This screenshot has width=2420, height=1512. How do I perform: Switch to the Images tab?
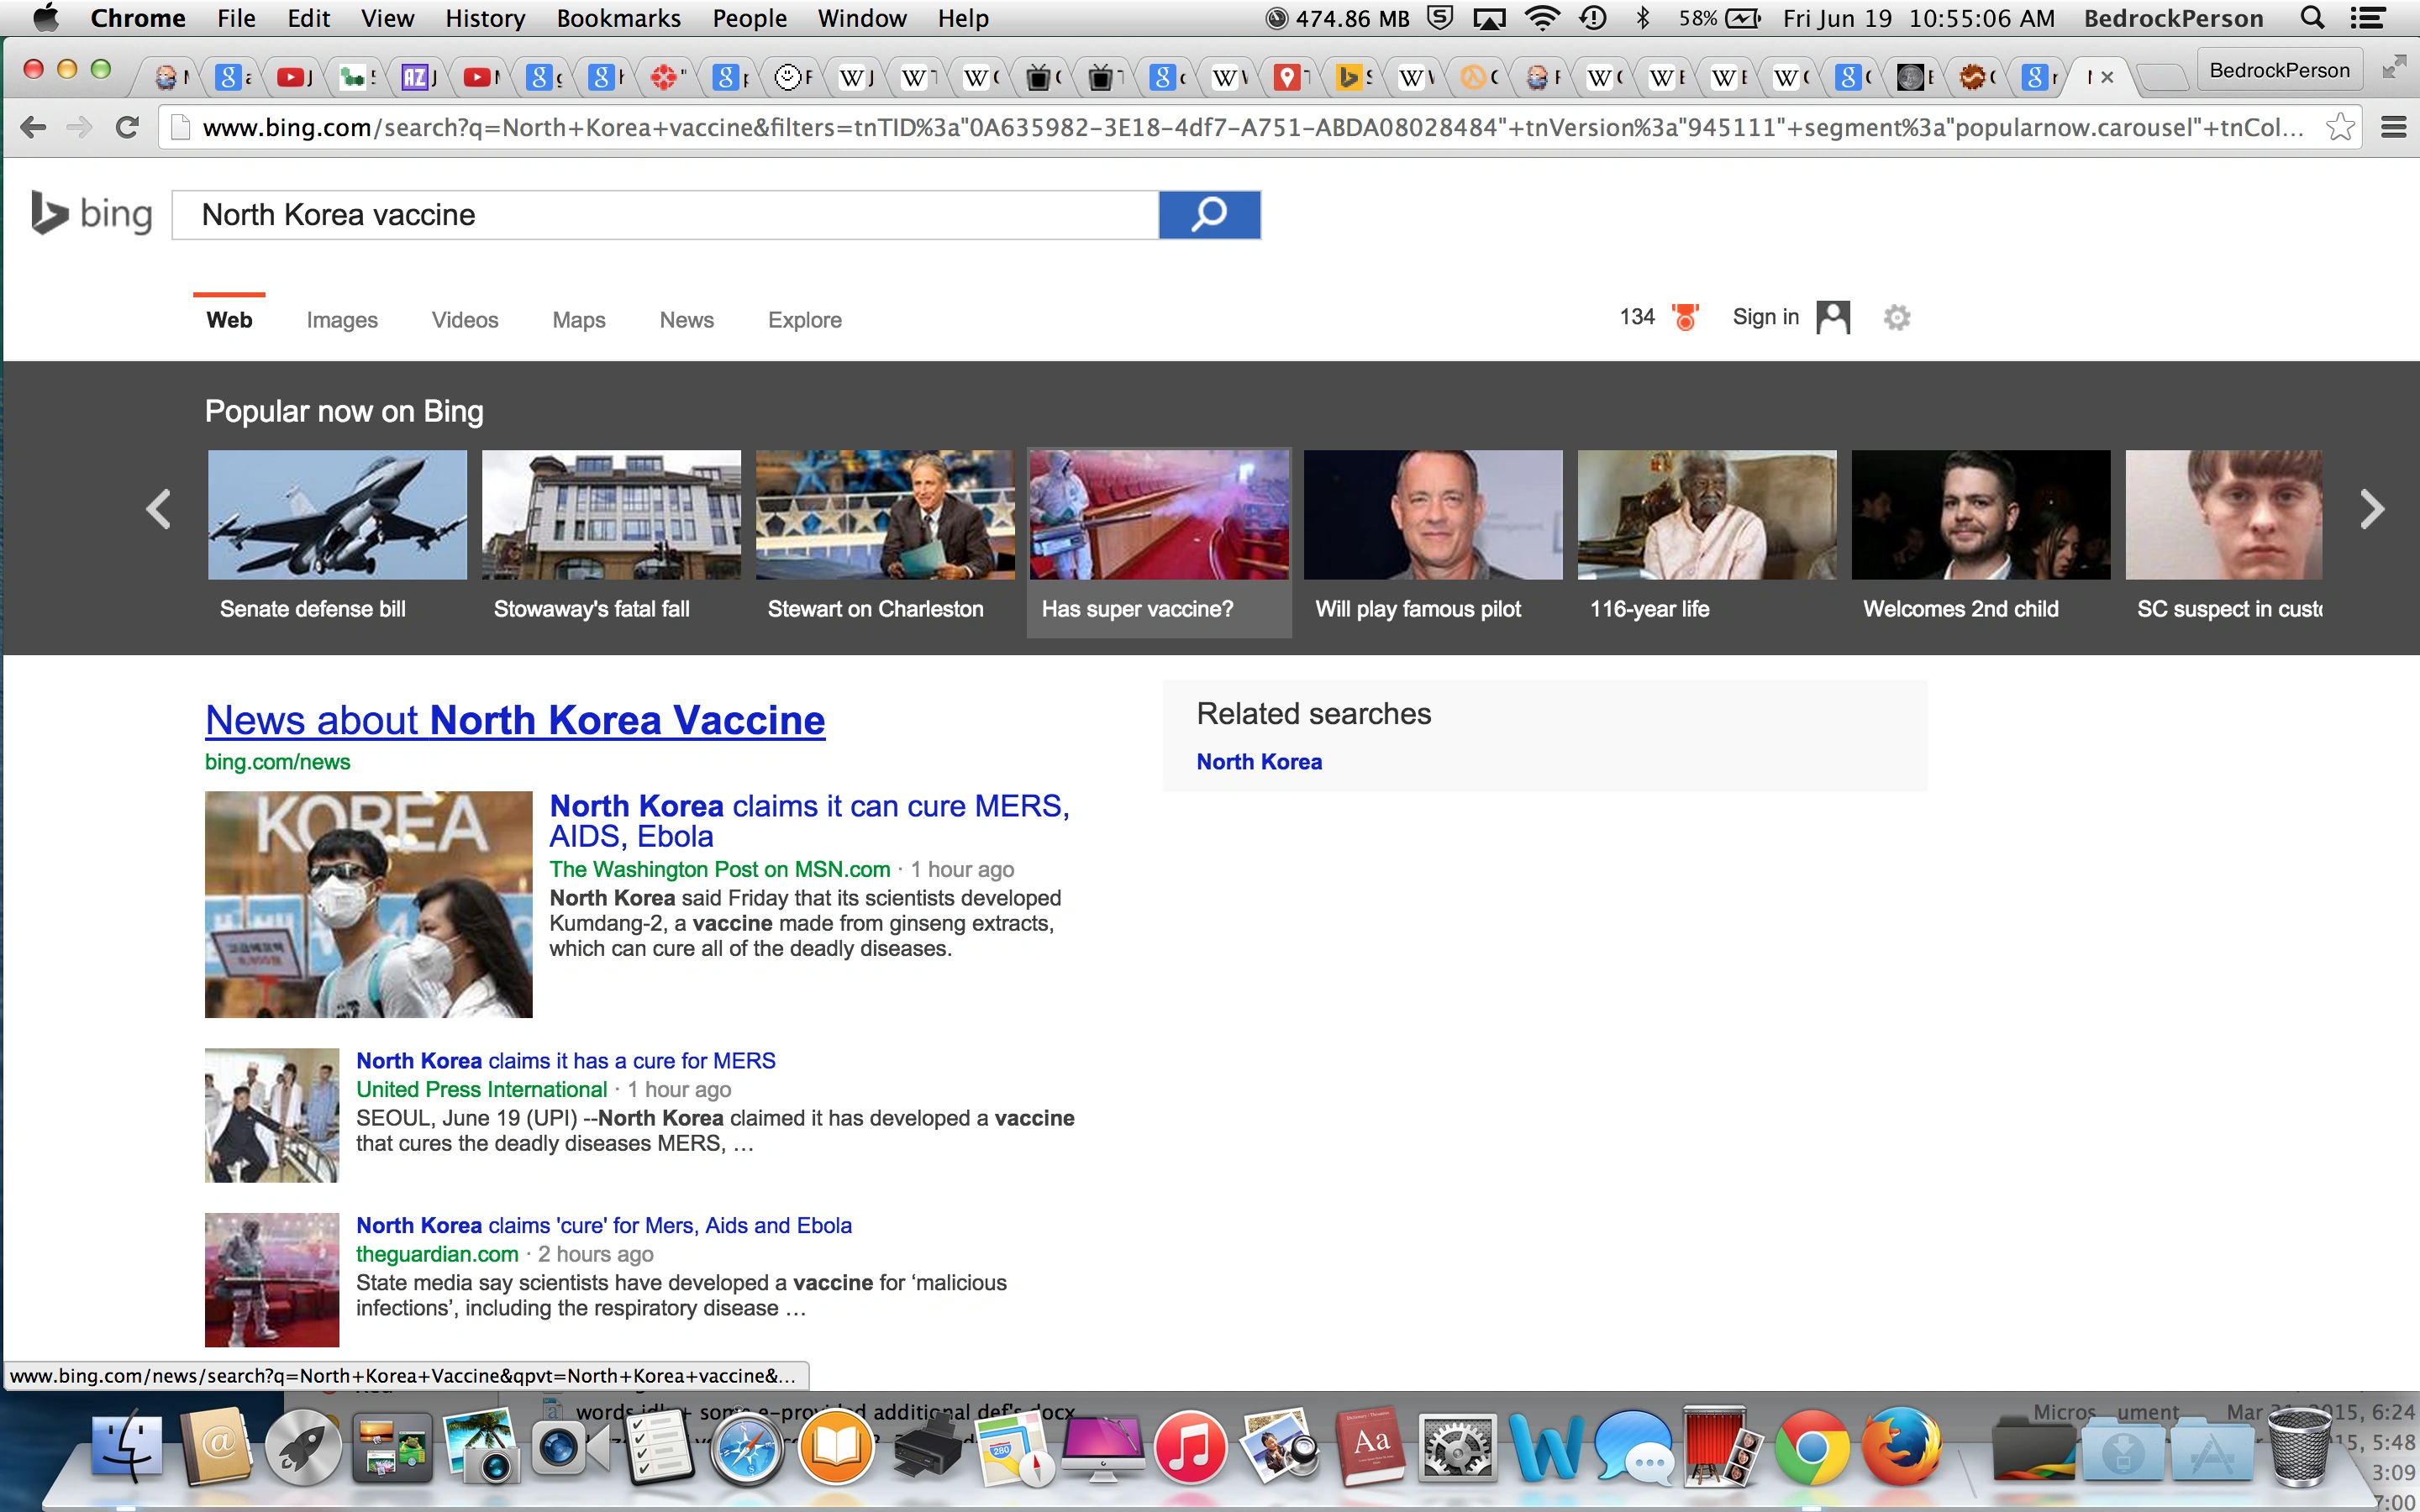point(342,320)
